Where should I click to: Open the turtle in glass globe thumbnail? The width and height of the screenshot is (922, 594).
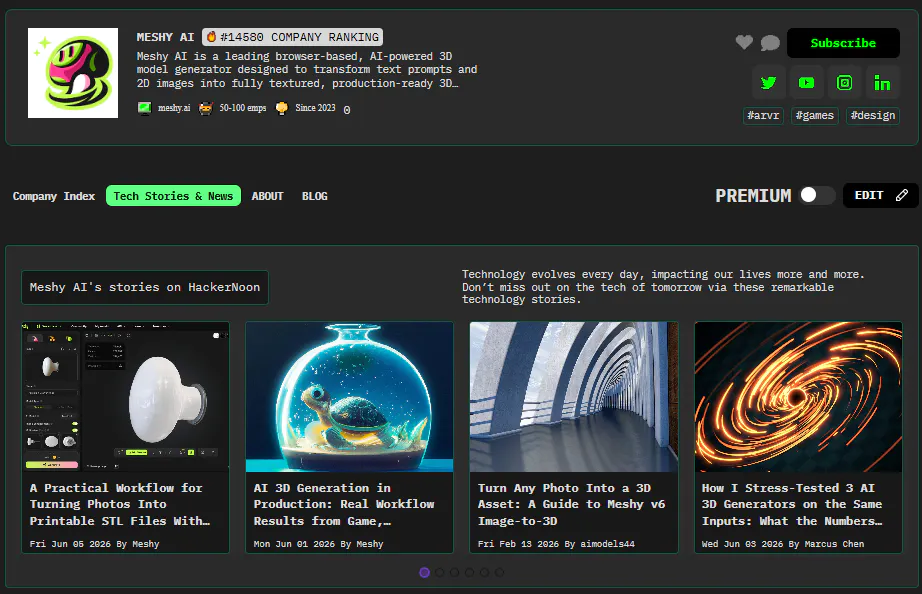click(x=349, y=396)
